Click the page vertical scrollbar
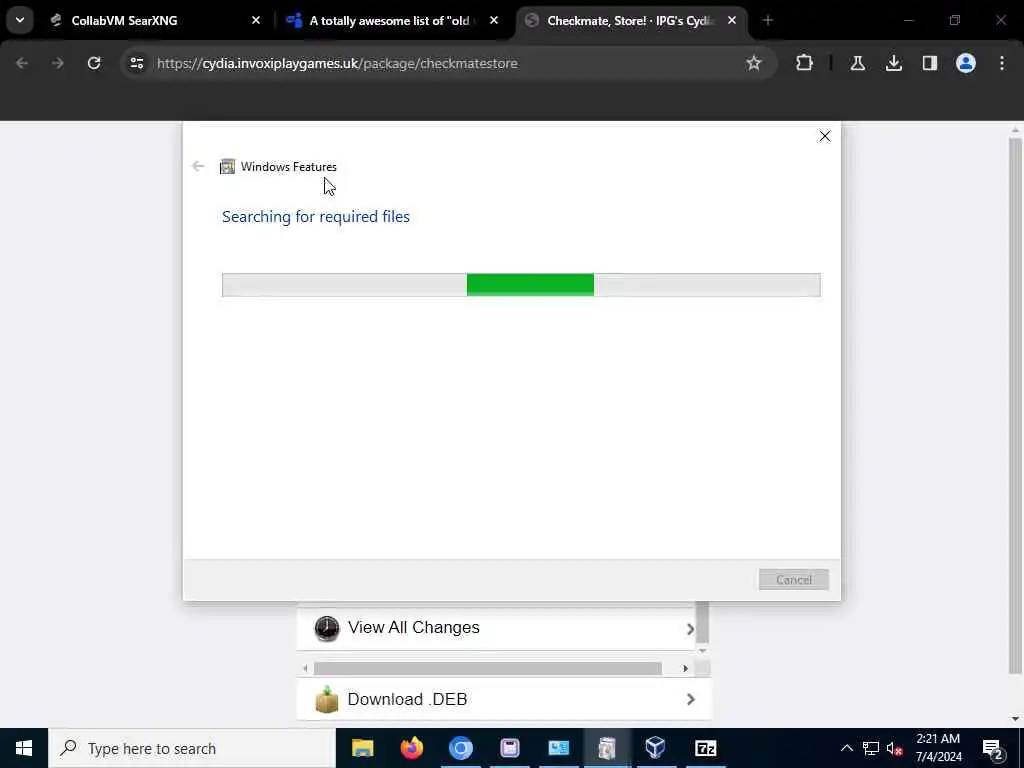The height and width of the screenshot is (768, 1024). coord(1015,406)
